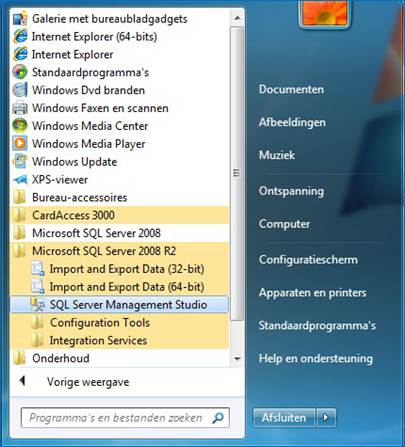Expand the Configuration Tools subfolder
Image resolution: width=405 pixels, height=447 pixels.
[120, 322]
